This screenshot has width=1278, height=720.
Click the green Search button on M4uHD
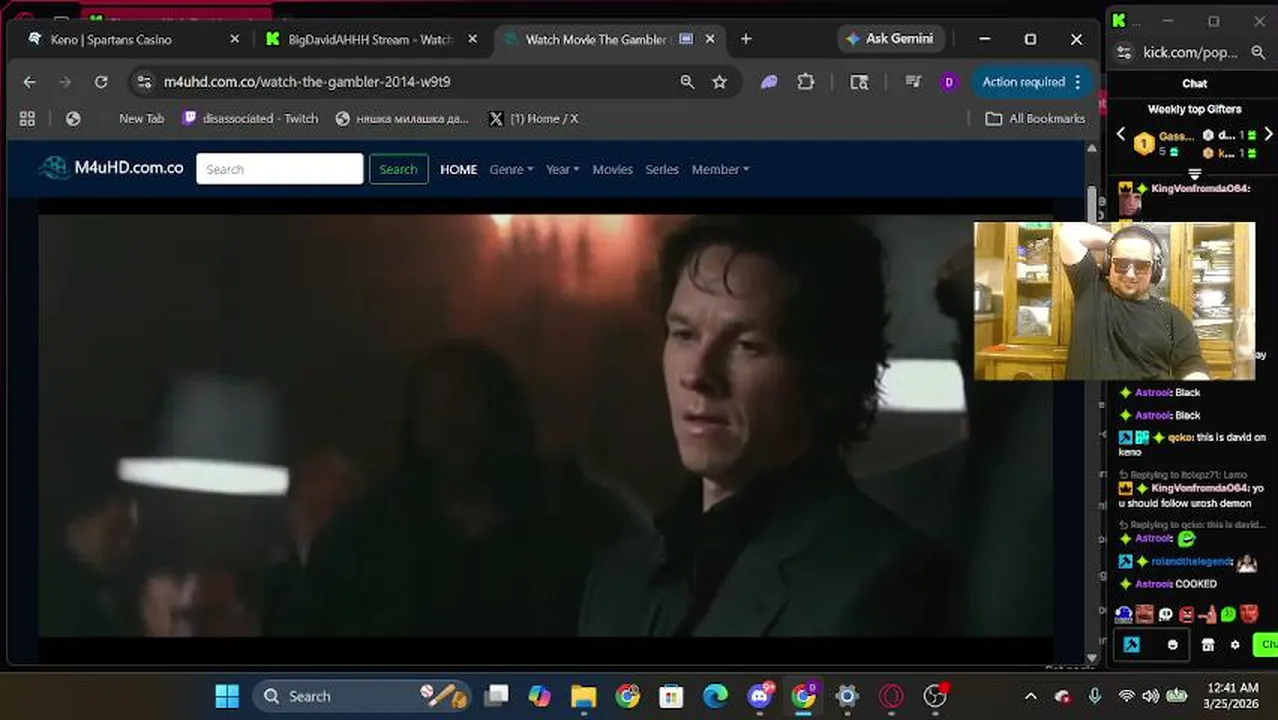click(398, 169)
